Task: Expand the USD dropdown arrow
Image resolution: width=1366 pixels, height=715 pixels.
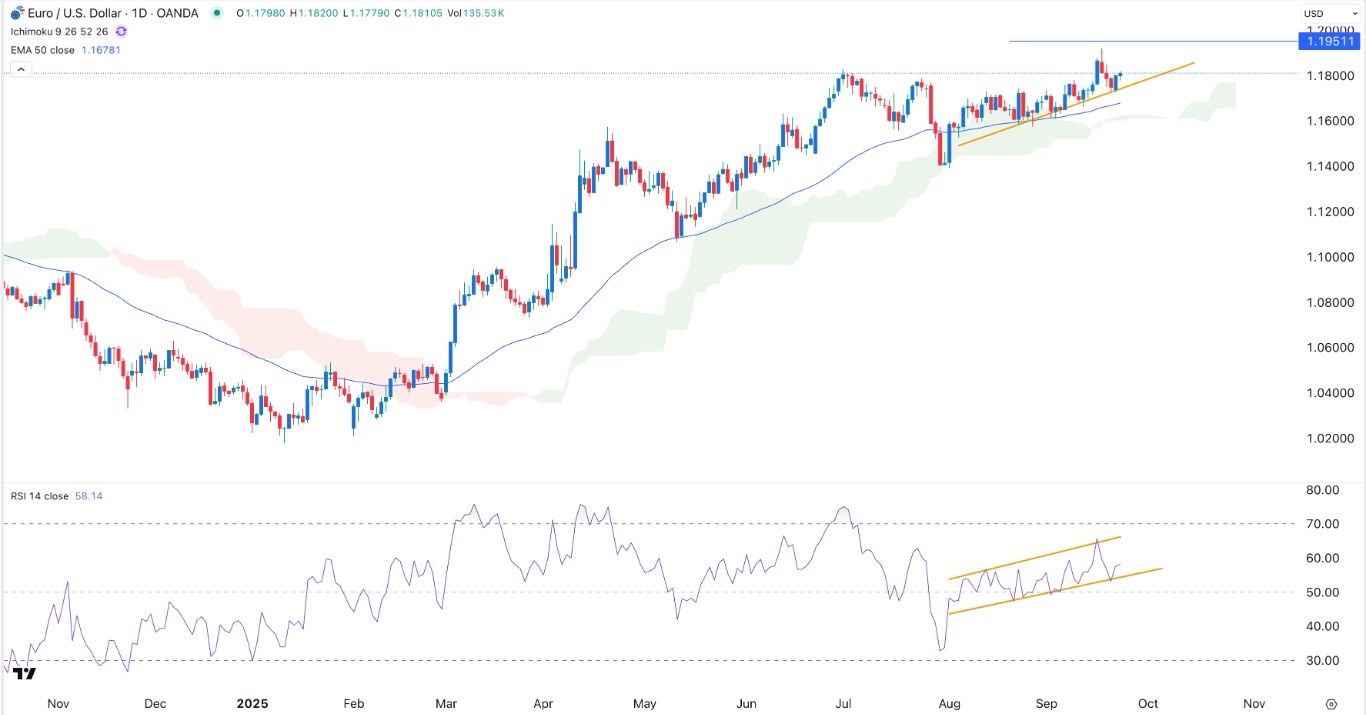Action: [1355, 13]
